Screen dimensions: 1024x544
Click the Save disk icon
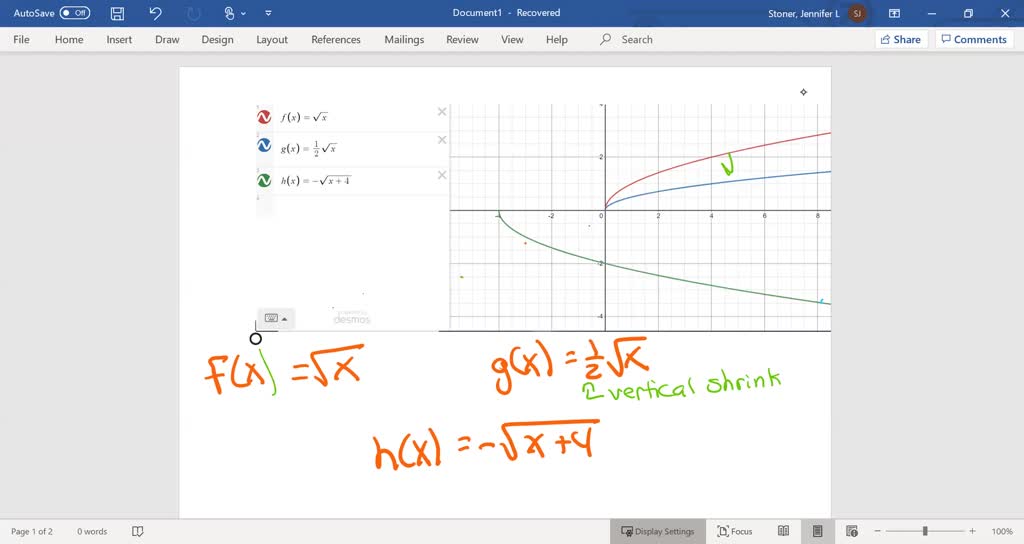[117, 13]
